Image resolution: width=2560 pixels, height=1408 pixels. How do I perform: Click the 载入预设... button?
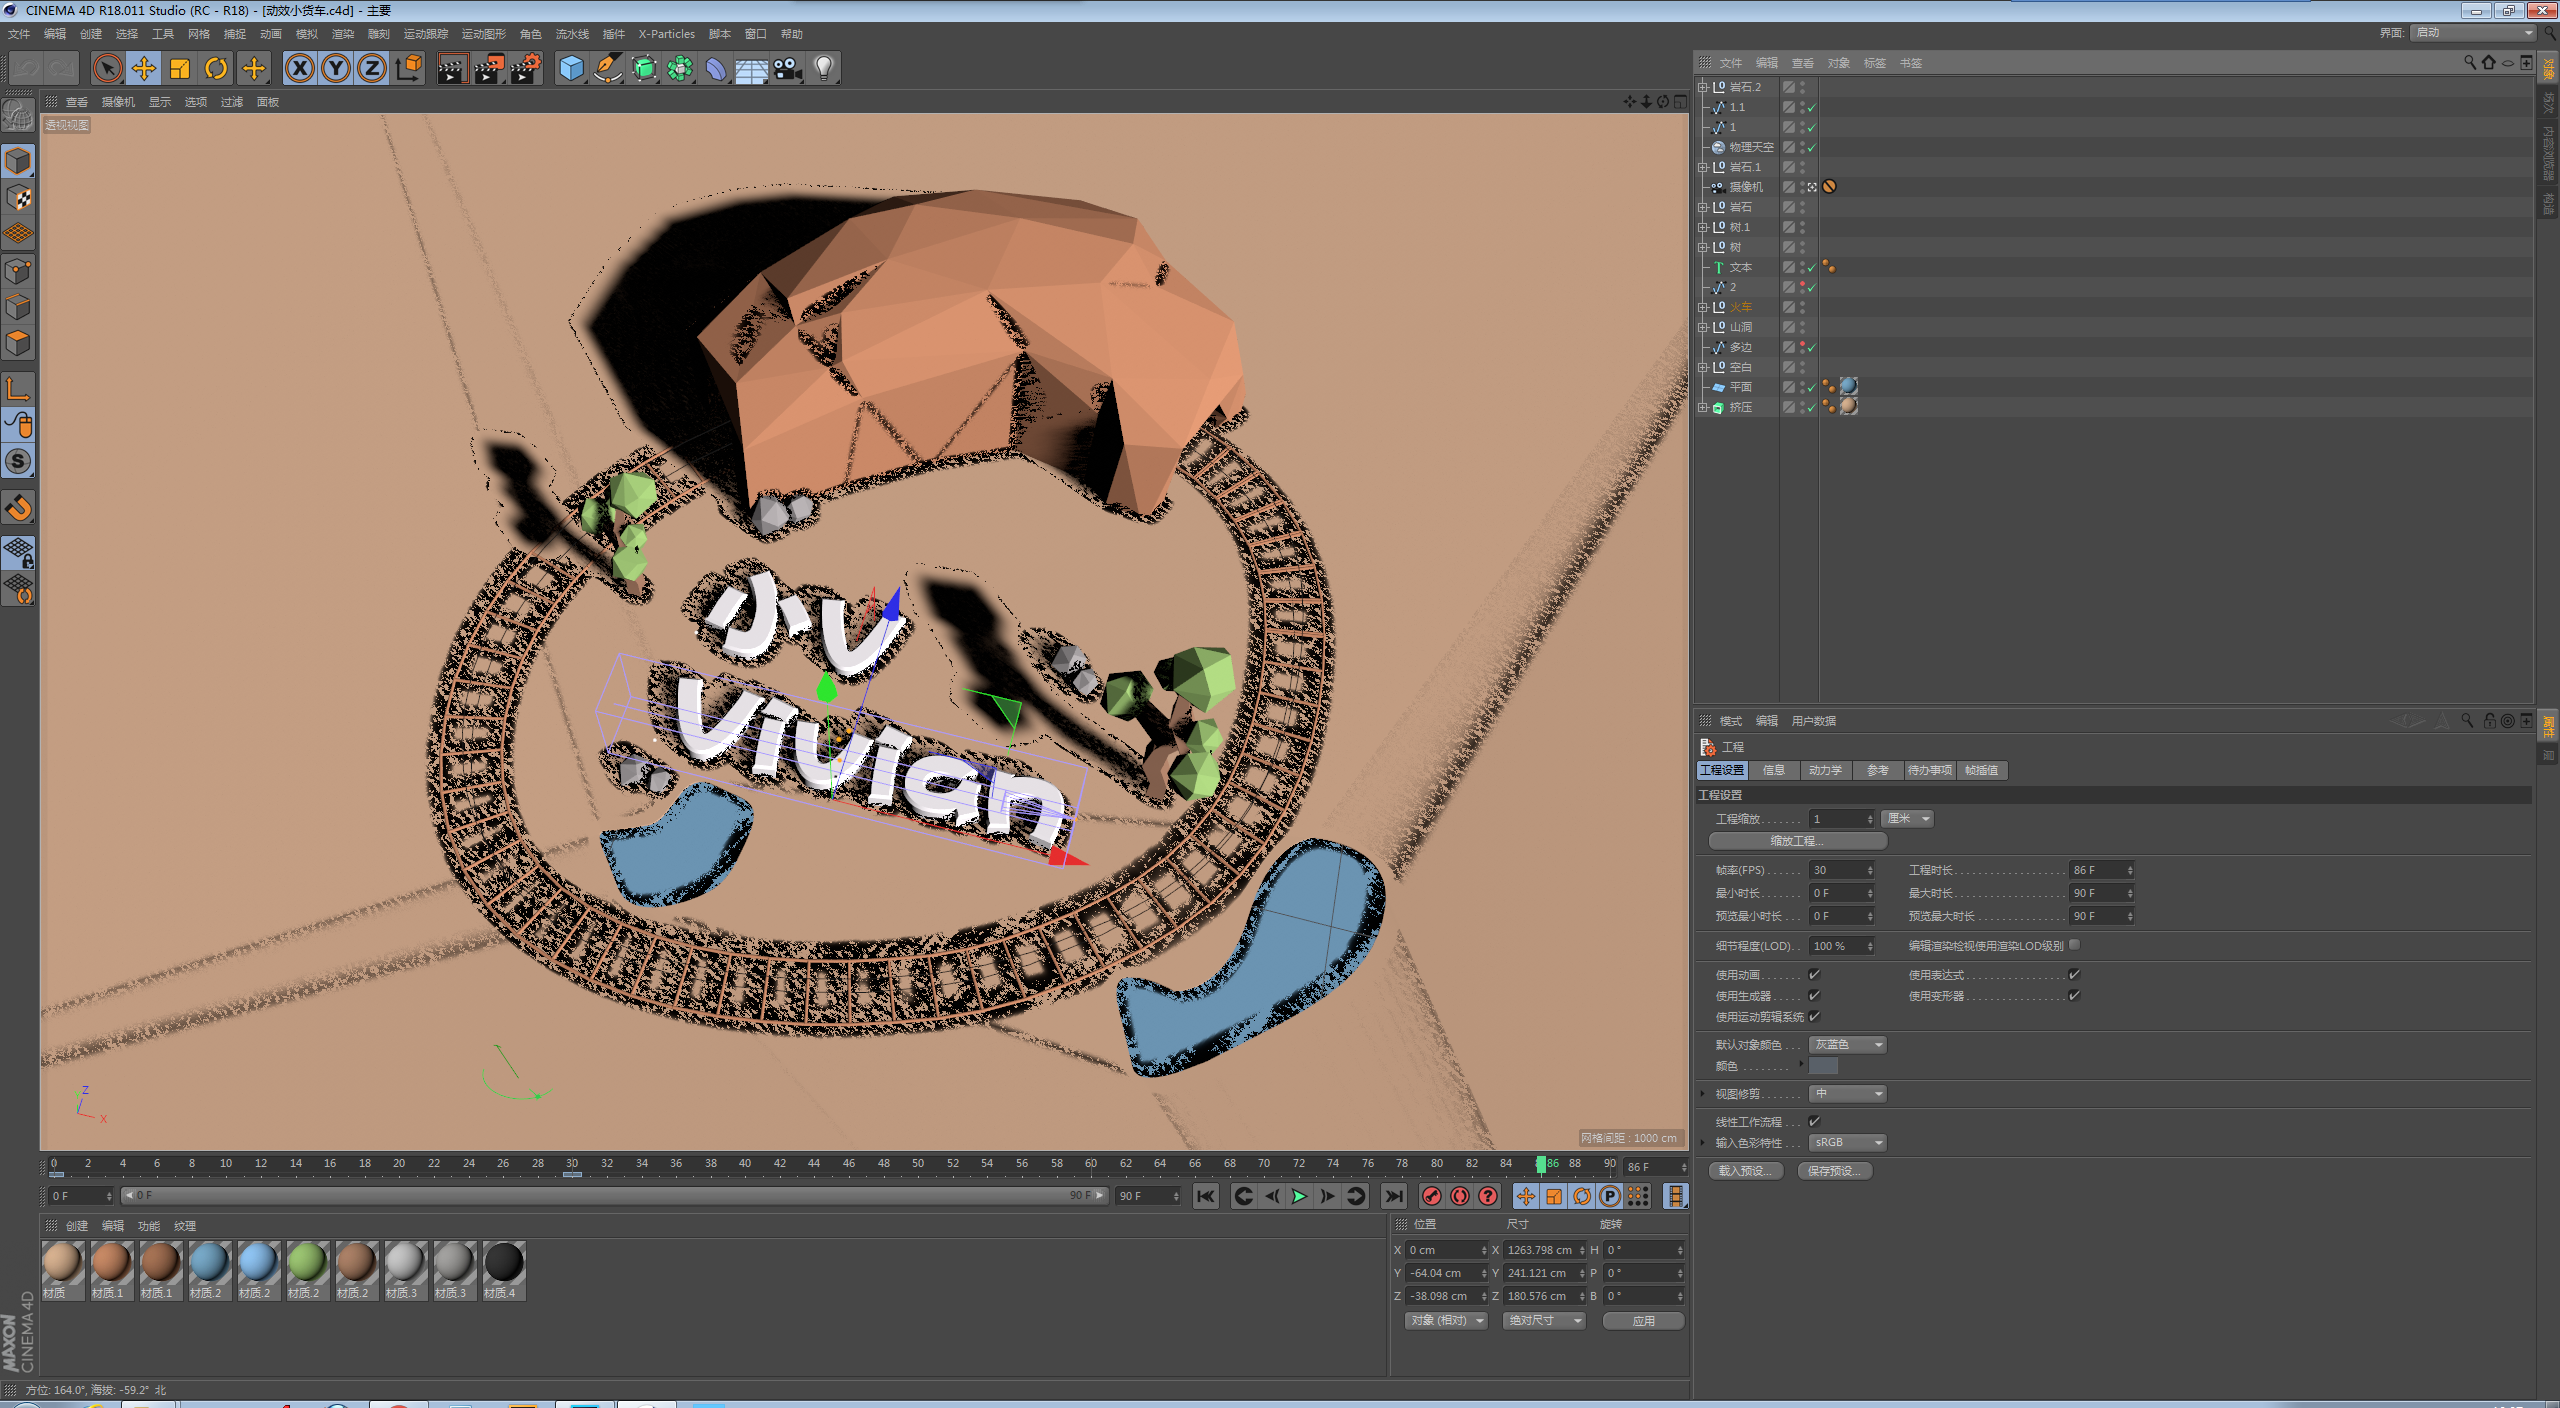coord(1744,1170)
